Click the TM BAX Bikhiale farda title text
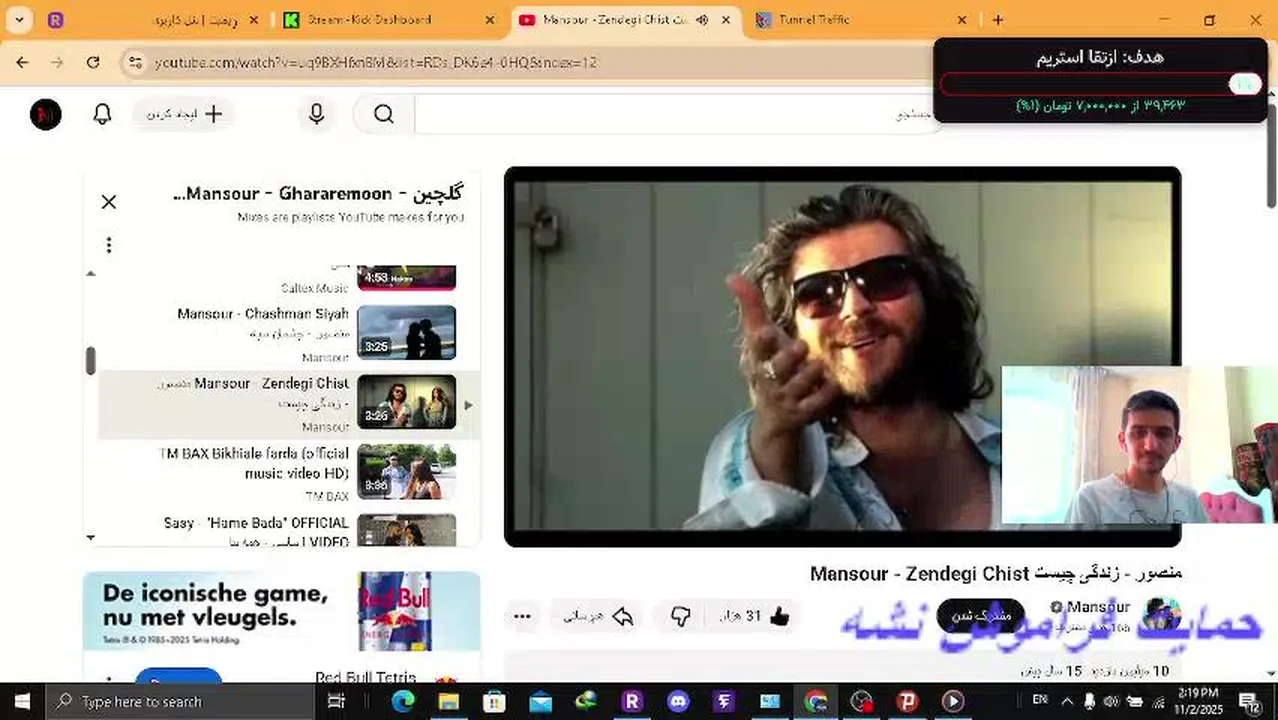This screenshot has height=720, width=1278. pyautogui.click(x=254, y=463)
